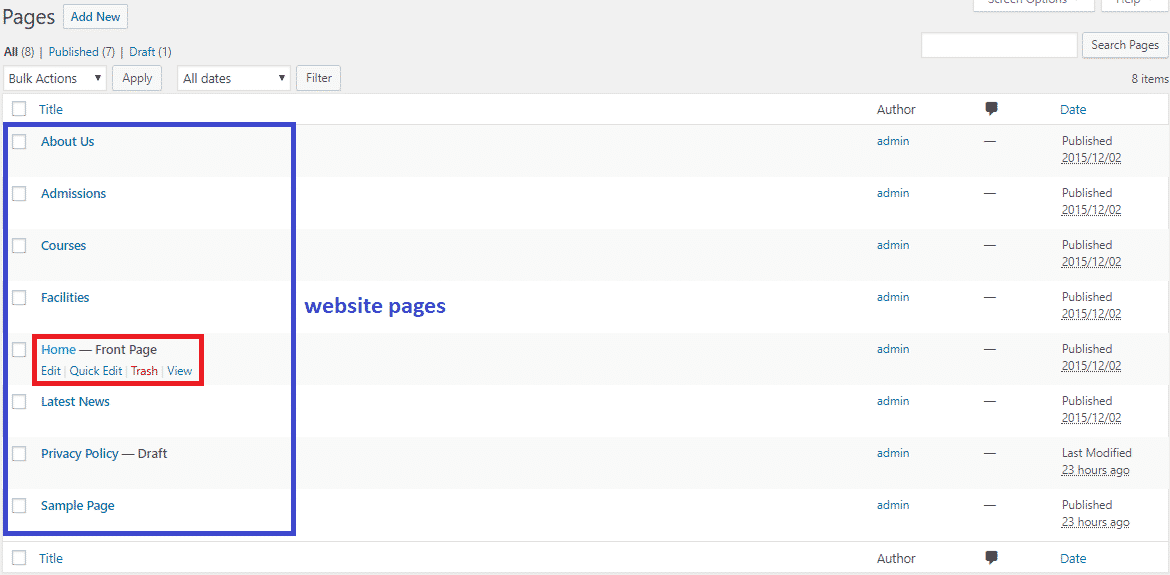
Task: Click the admin author link in the Home row
Action: coord(893,348)
